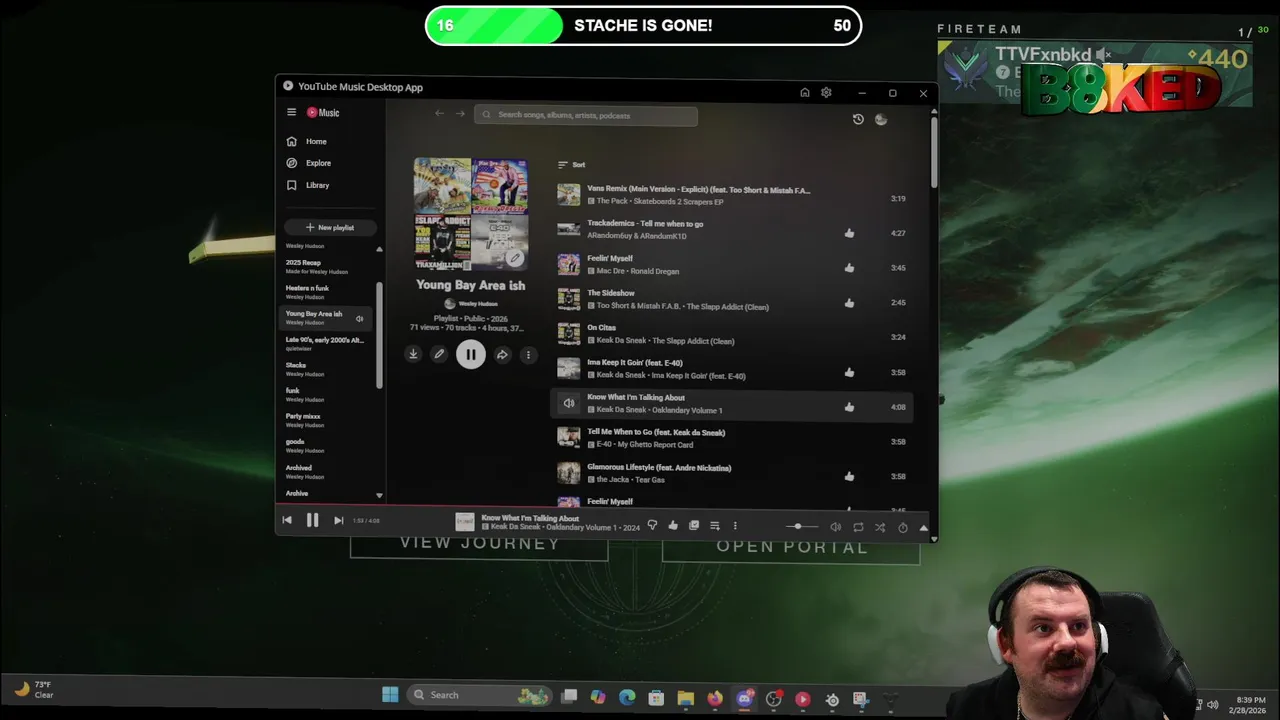This screenshot has width=1280, height=720.
Task: Toggle like on Ima Keep It Goin'
Action: [849, 372]
